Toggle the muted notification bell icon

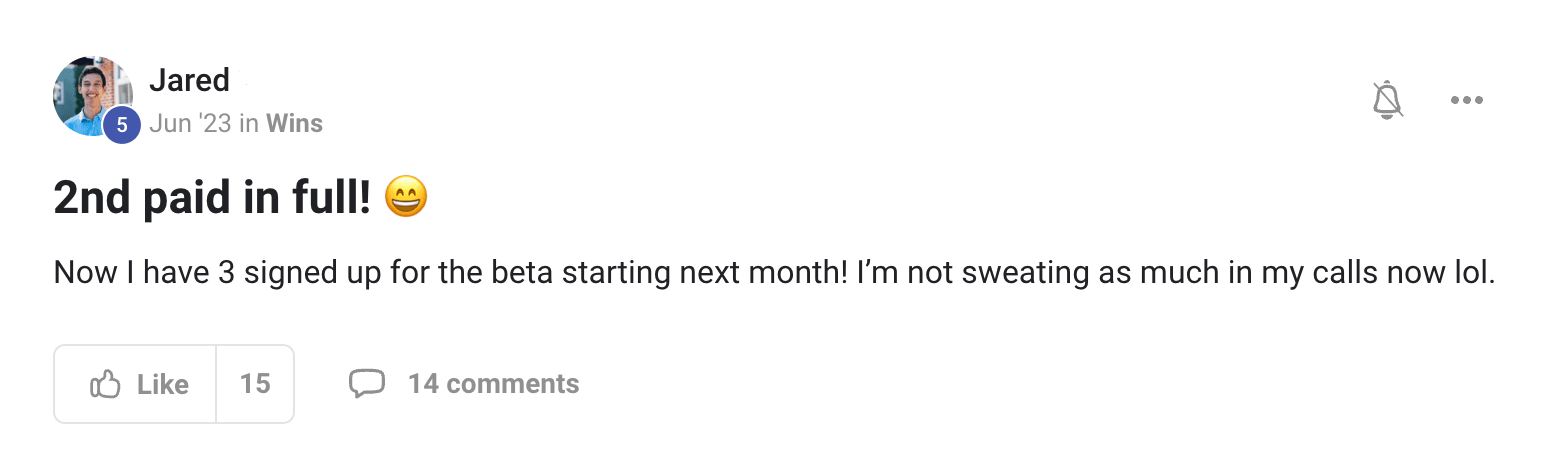coord(1386,100)
